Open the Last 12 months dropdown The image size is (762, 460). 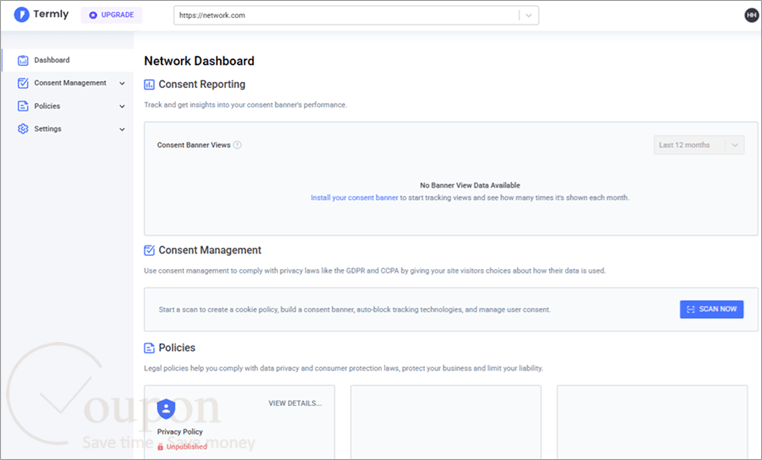[x=699, y=145]
